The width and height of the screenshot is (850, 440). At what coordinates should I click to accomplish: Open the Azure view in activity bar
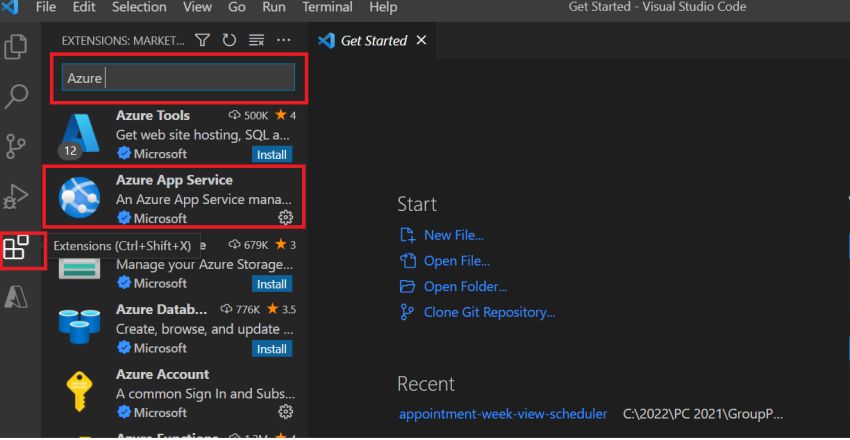pos(16,296)
